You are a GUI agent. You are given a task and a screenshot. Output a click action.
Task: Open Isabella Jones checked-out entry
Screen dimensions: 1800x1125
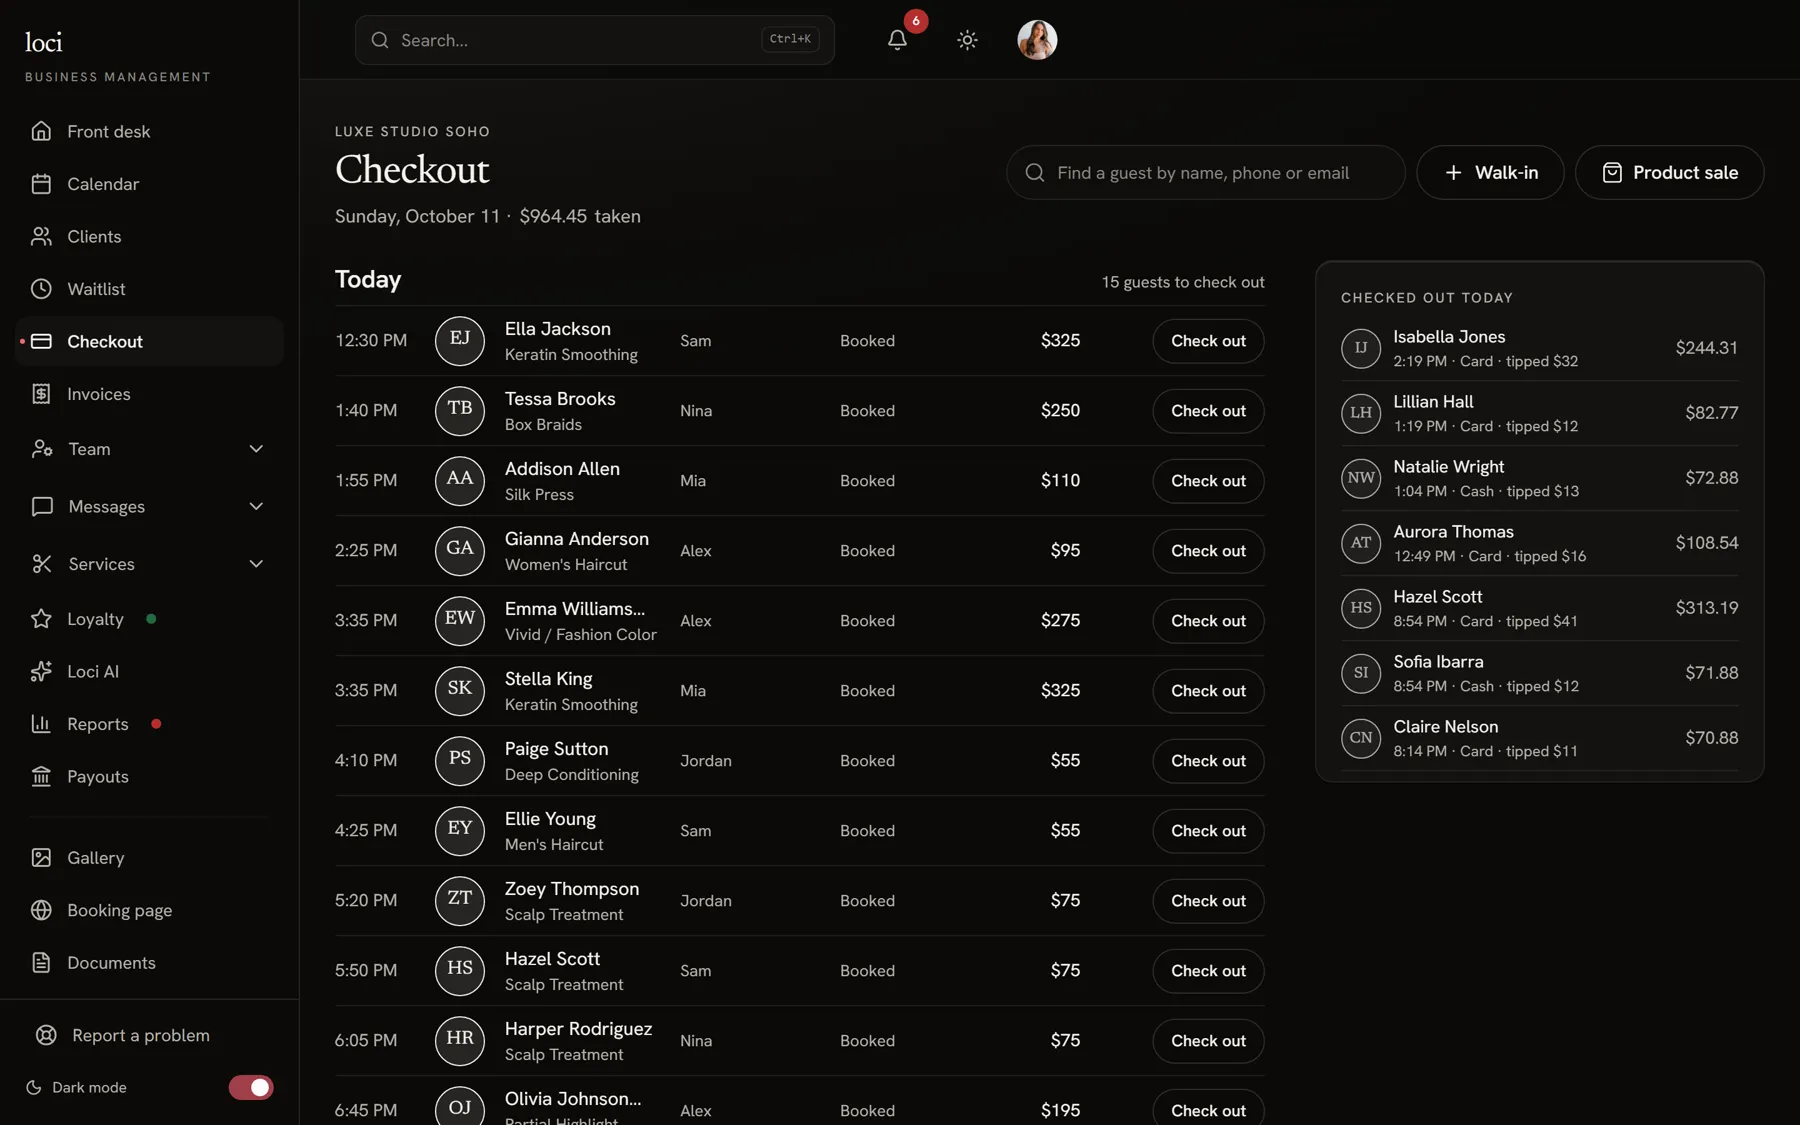point(1539,348)
